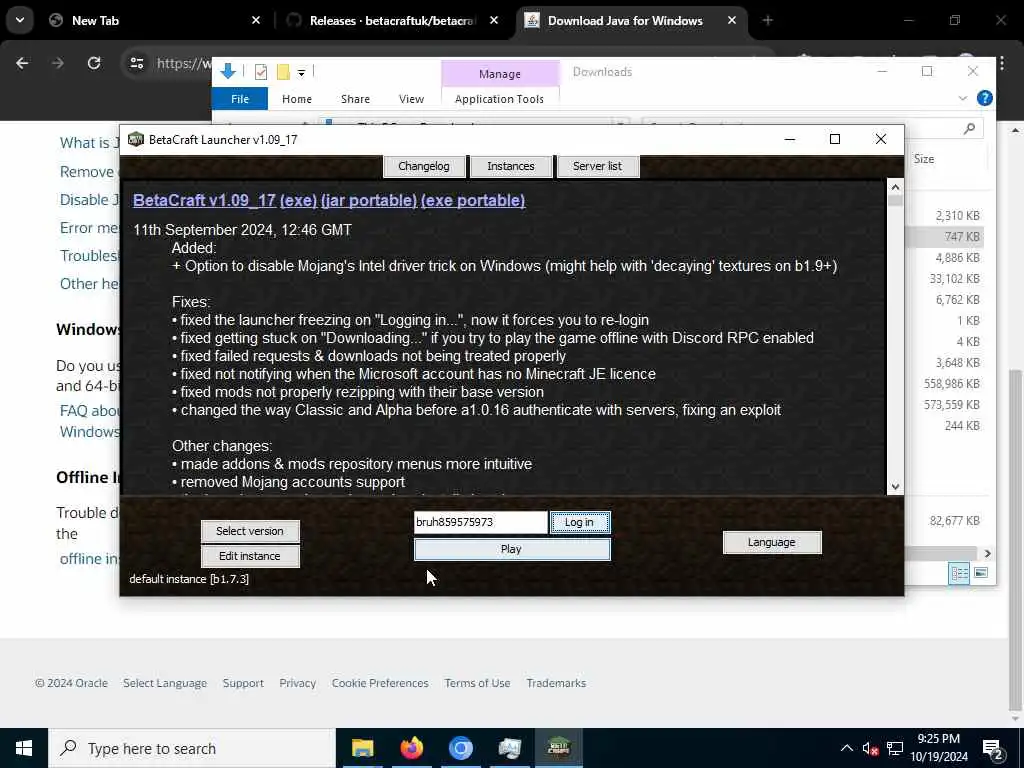Image resolution: width=1024 pixels, height=768 pixels.
Task: Click the Select Language footer link
Action: coord(165,683)
